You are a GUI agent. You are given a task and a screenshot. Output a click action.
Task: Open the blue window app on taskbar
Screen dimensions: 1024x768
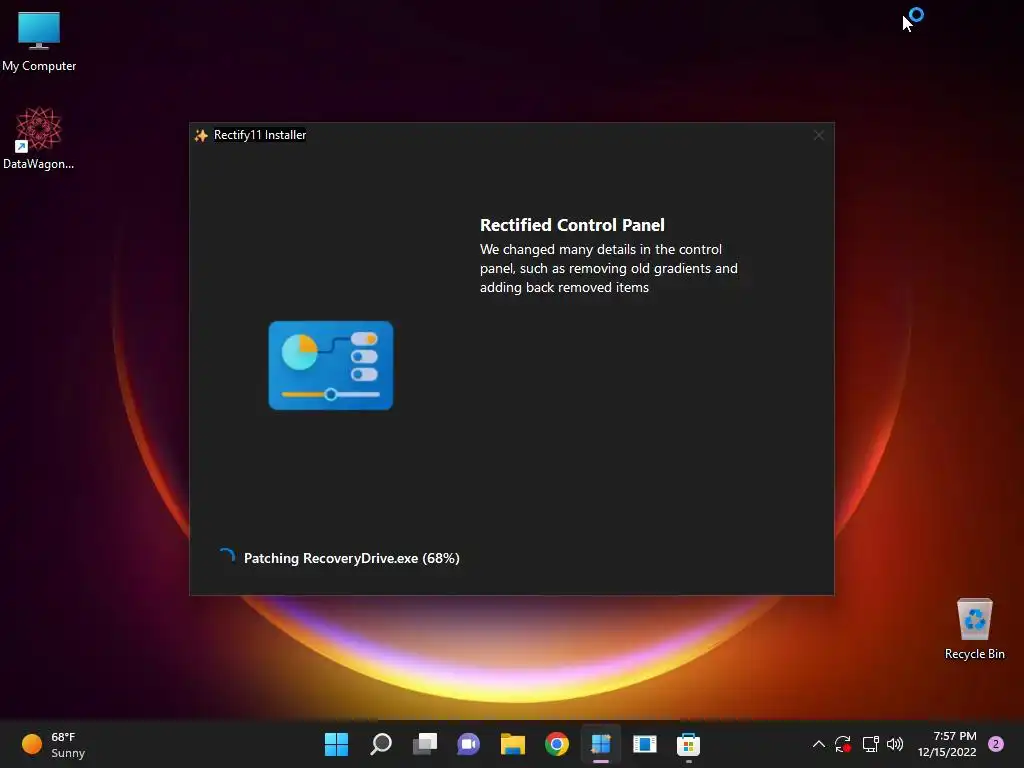[645, 744]
